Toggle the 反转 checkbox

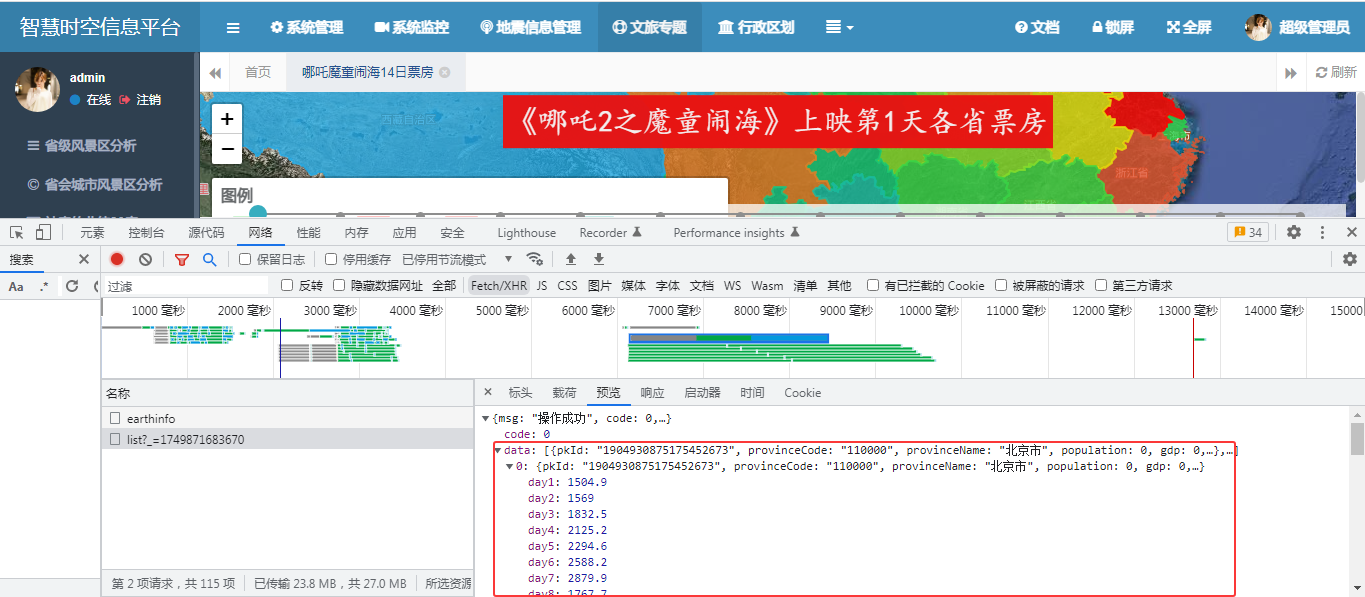pos(287,285)
